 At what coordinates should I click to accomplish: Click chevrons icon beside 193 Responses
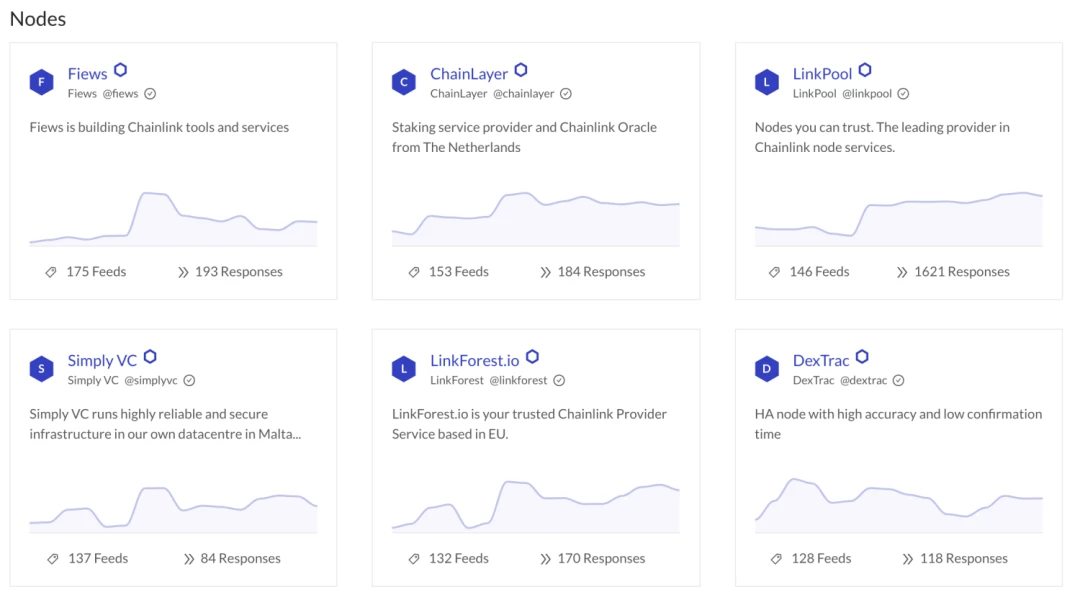(183, 272)
